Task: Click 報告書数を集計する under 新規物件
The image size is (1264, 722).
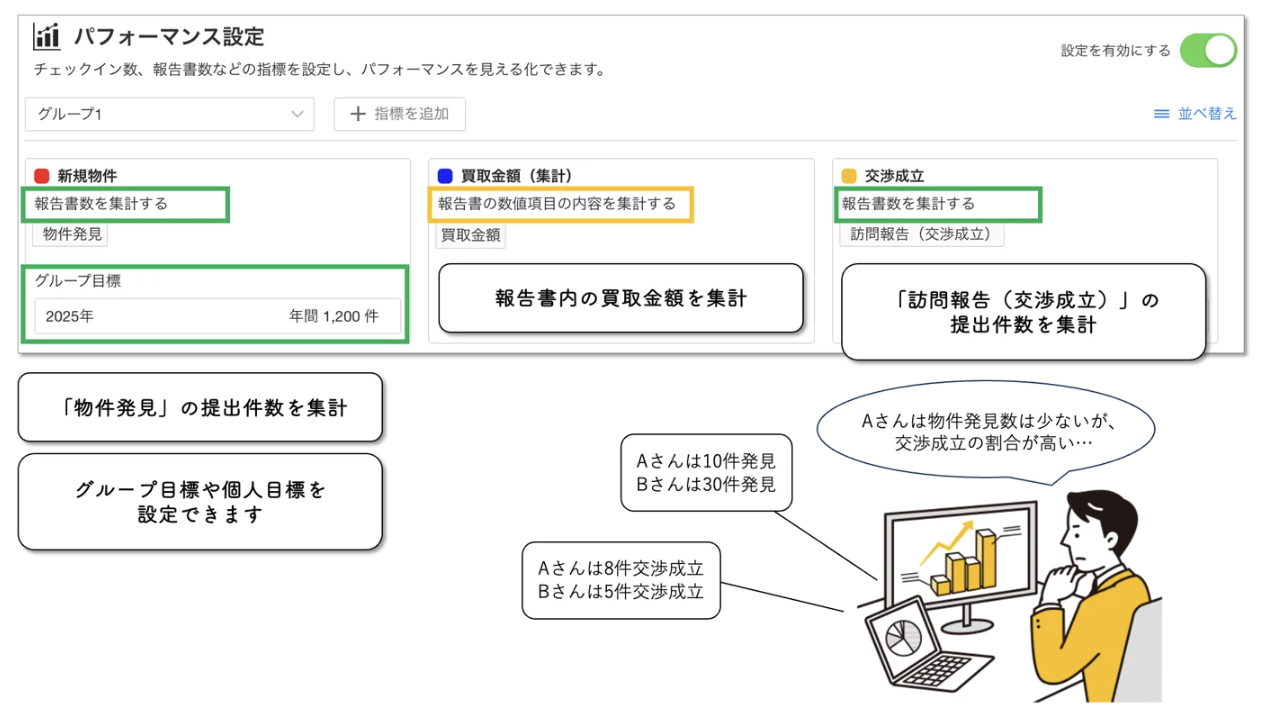Action: (101, 204)
